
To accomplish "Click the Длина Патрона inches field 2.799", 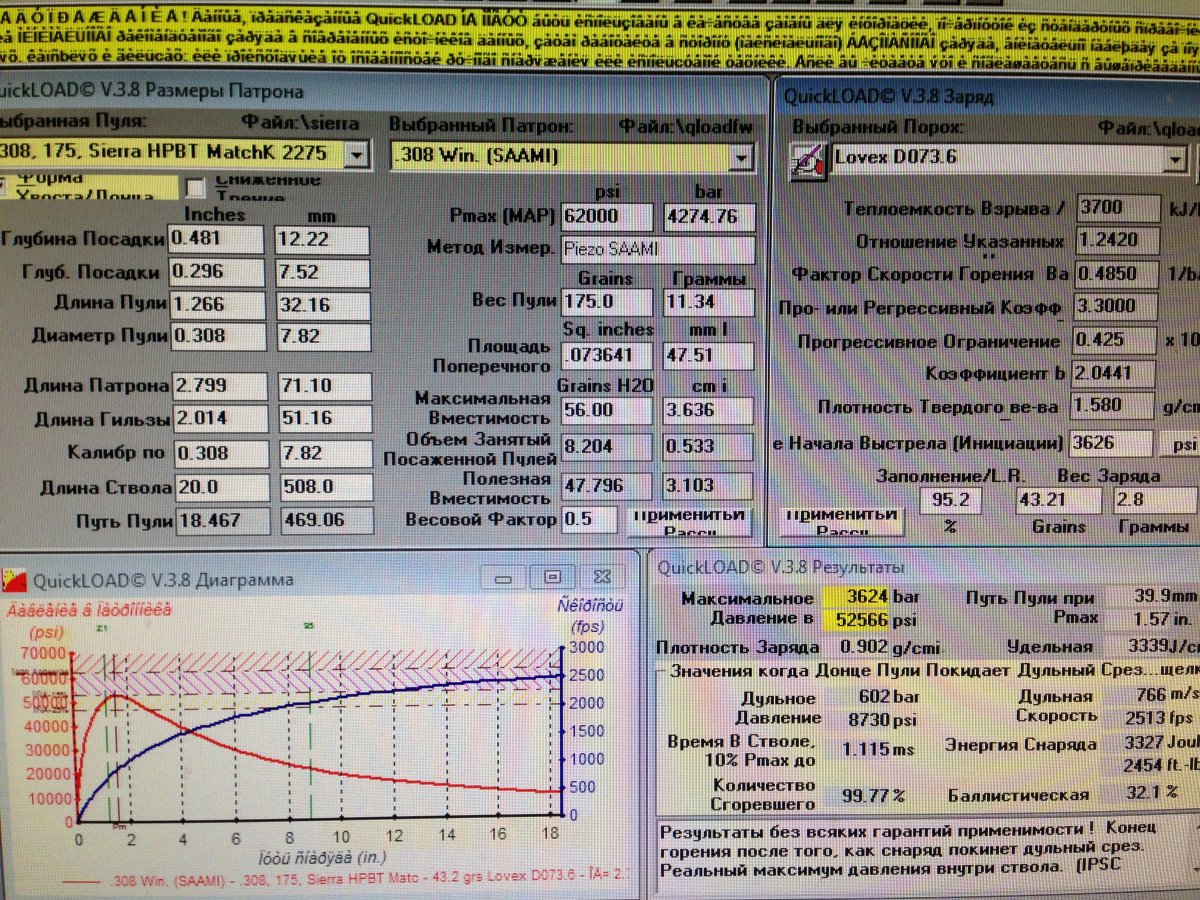I will coord(219,386).
